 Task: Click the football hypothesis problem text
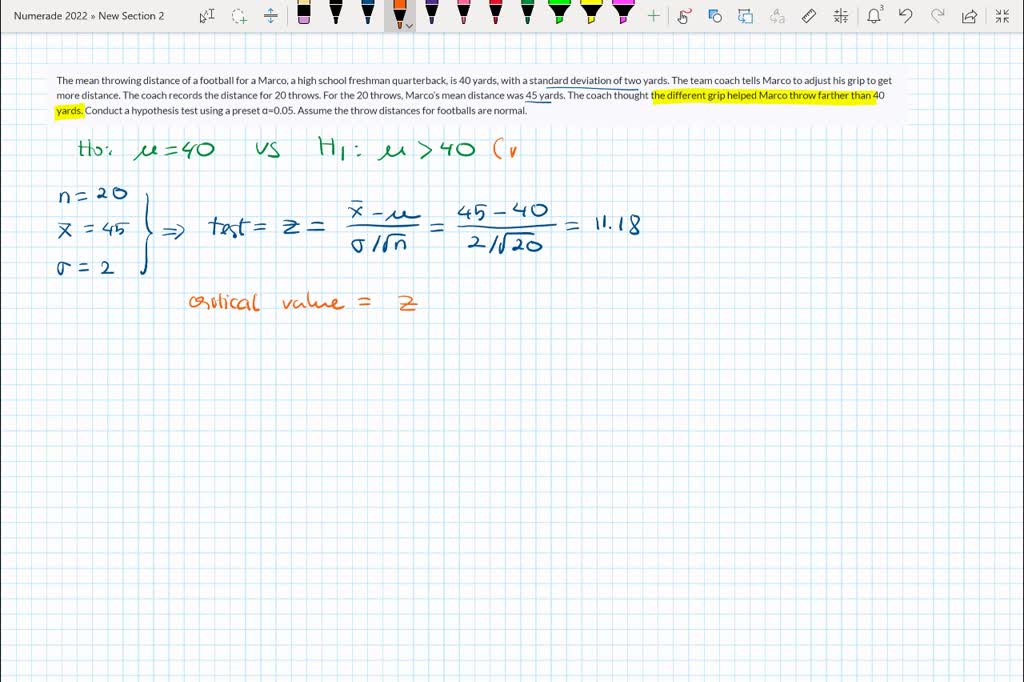point(474,95)
